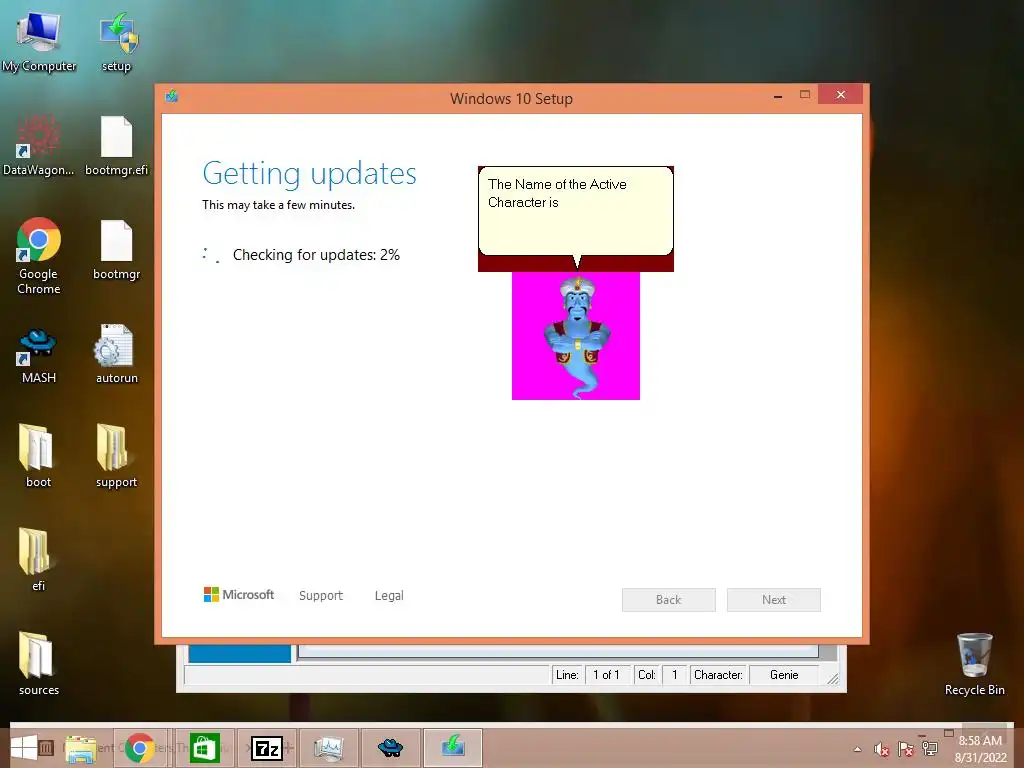Open 7-Zip from the taskbar

coord(267,748)
